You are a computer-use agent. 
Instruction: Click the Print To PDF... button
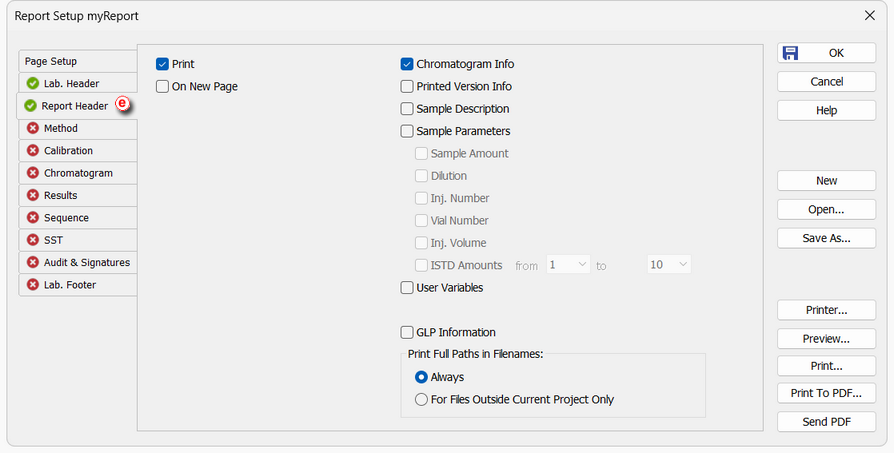coord(826,393)
